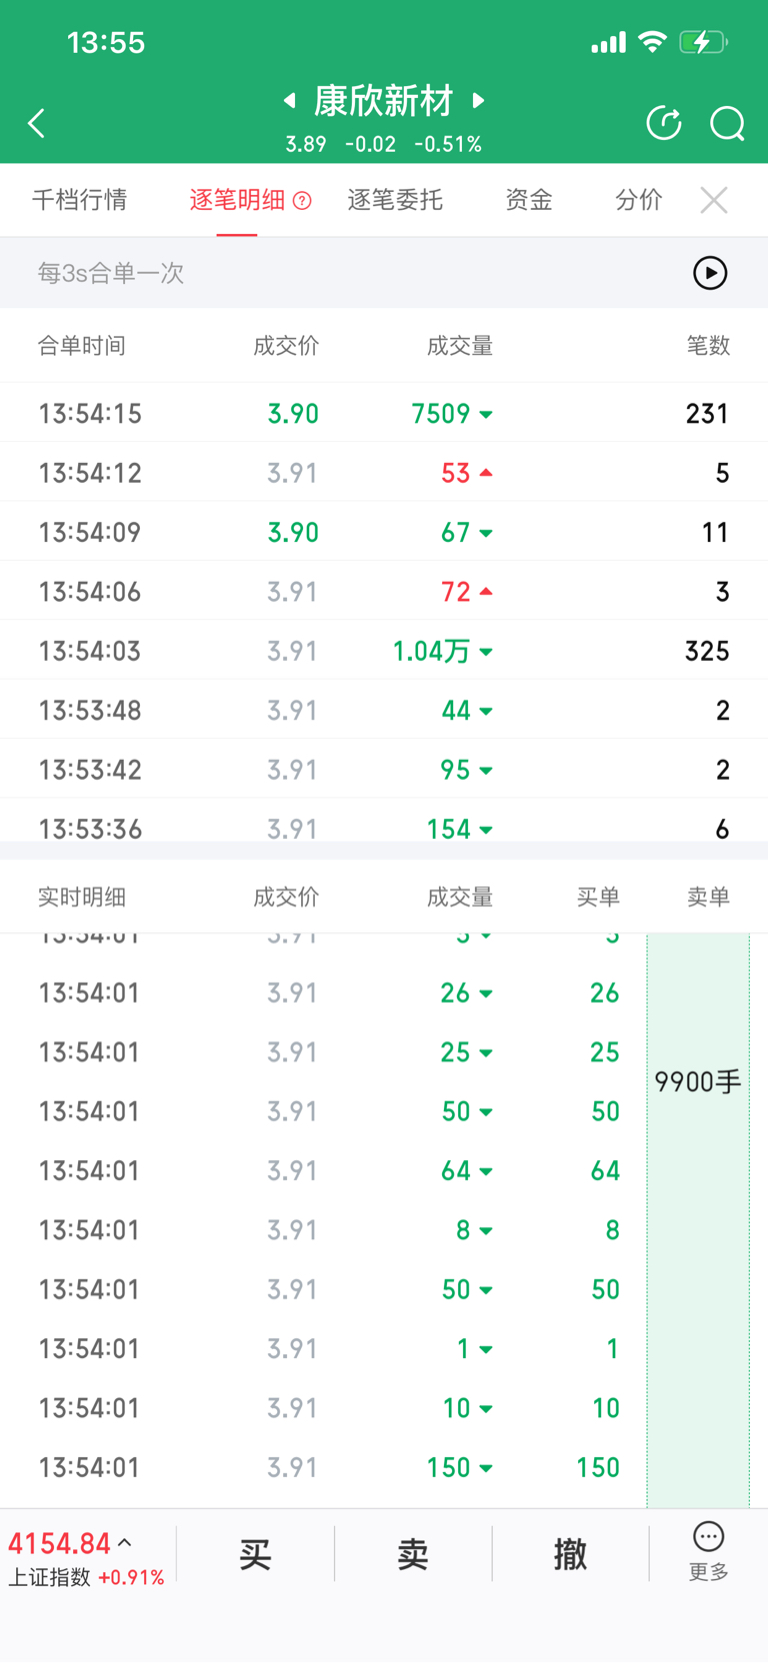The height and width of the screenshot is (1663, 768).
Task: Tap help icon beside 逐笔明细
Action: pyautogui.click(x=302, y=200)
